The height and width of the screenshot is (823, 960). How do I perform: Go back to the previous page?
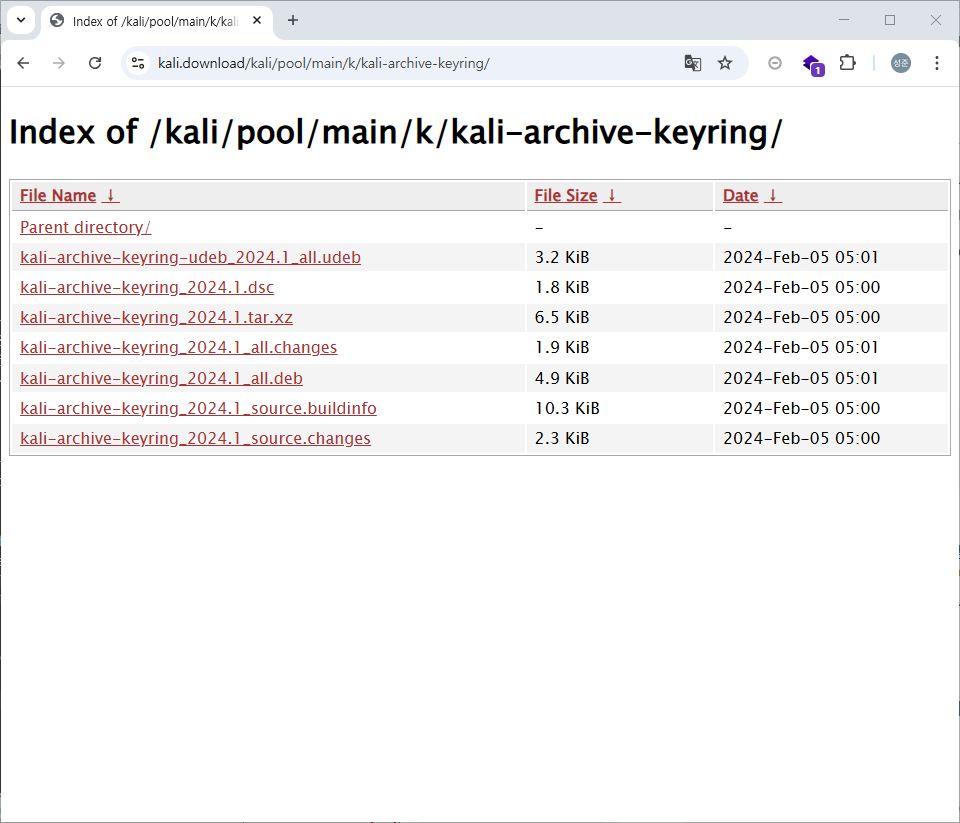[23, 63]
